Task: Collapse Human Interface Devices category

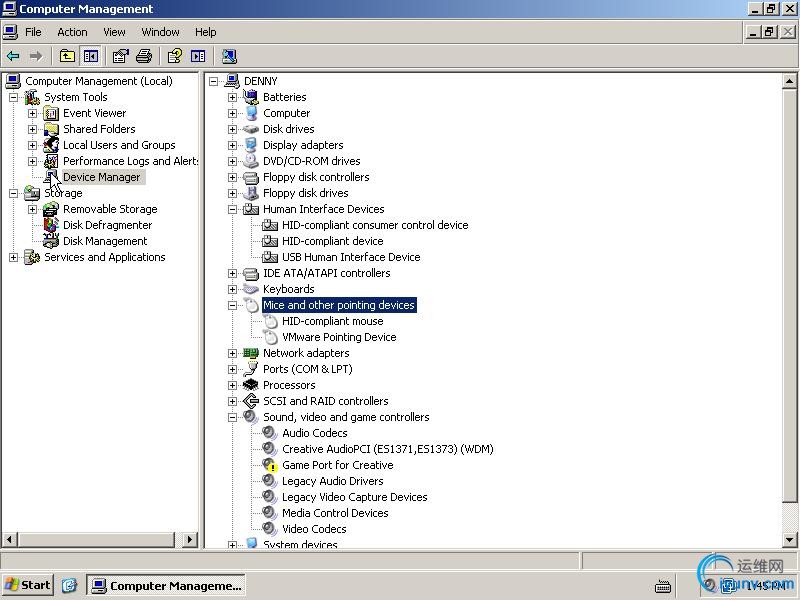Action: (x=233, y=209)
